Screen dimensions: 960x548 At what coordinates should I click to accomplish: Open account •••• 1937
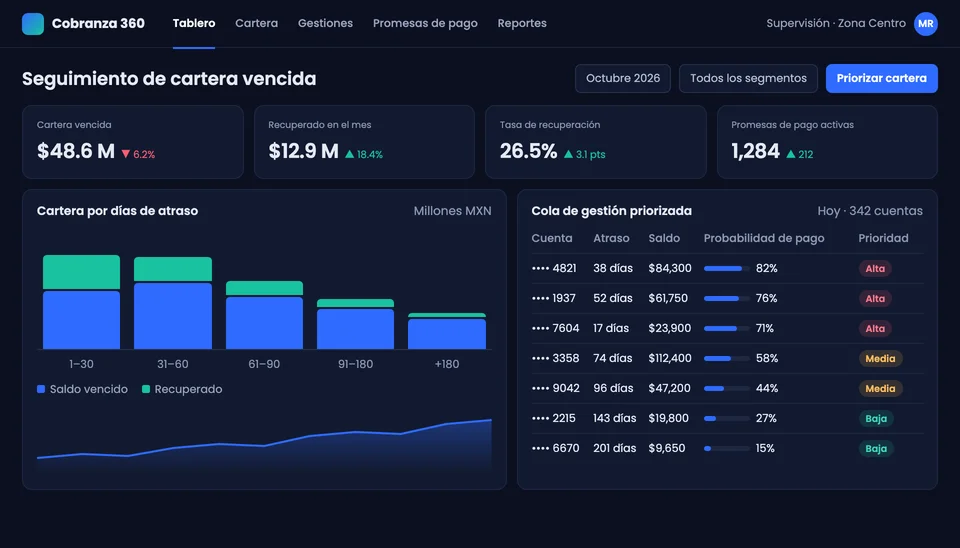coord(554,298)
